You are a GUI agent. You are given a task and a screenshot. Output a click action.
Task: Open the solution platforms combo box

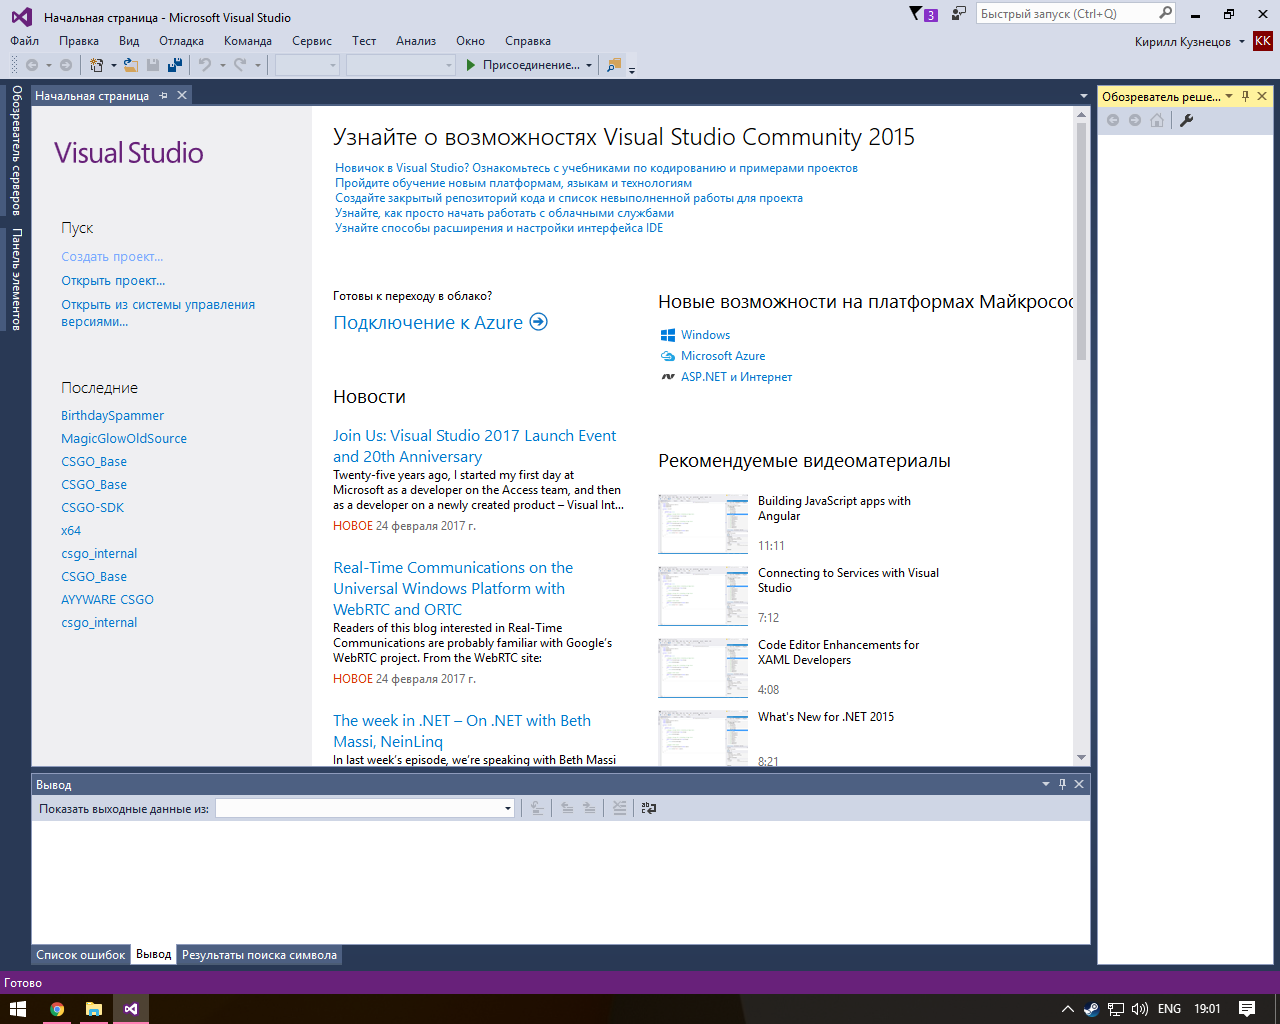(400, 65)
